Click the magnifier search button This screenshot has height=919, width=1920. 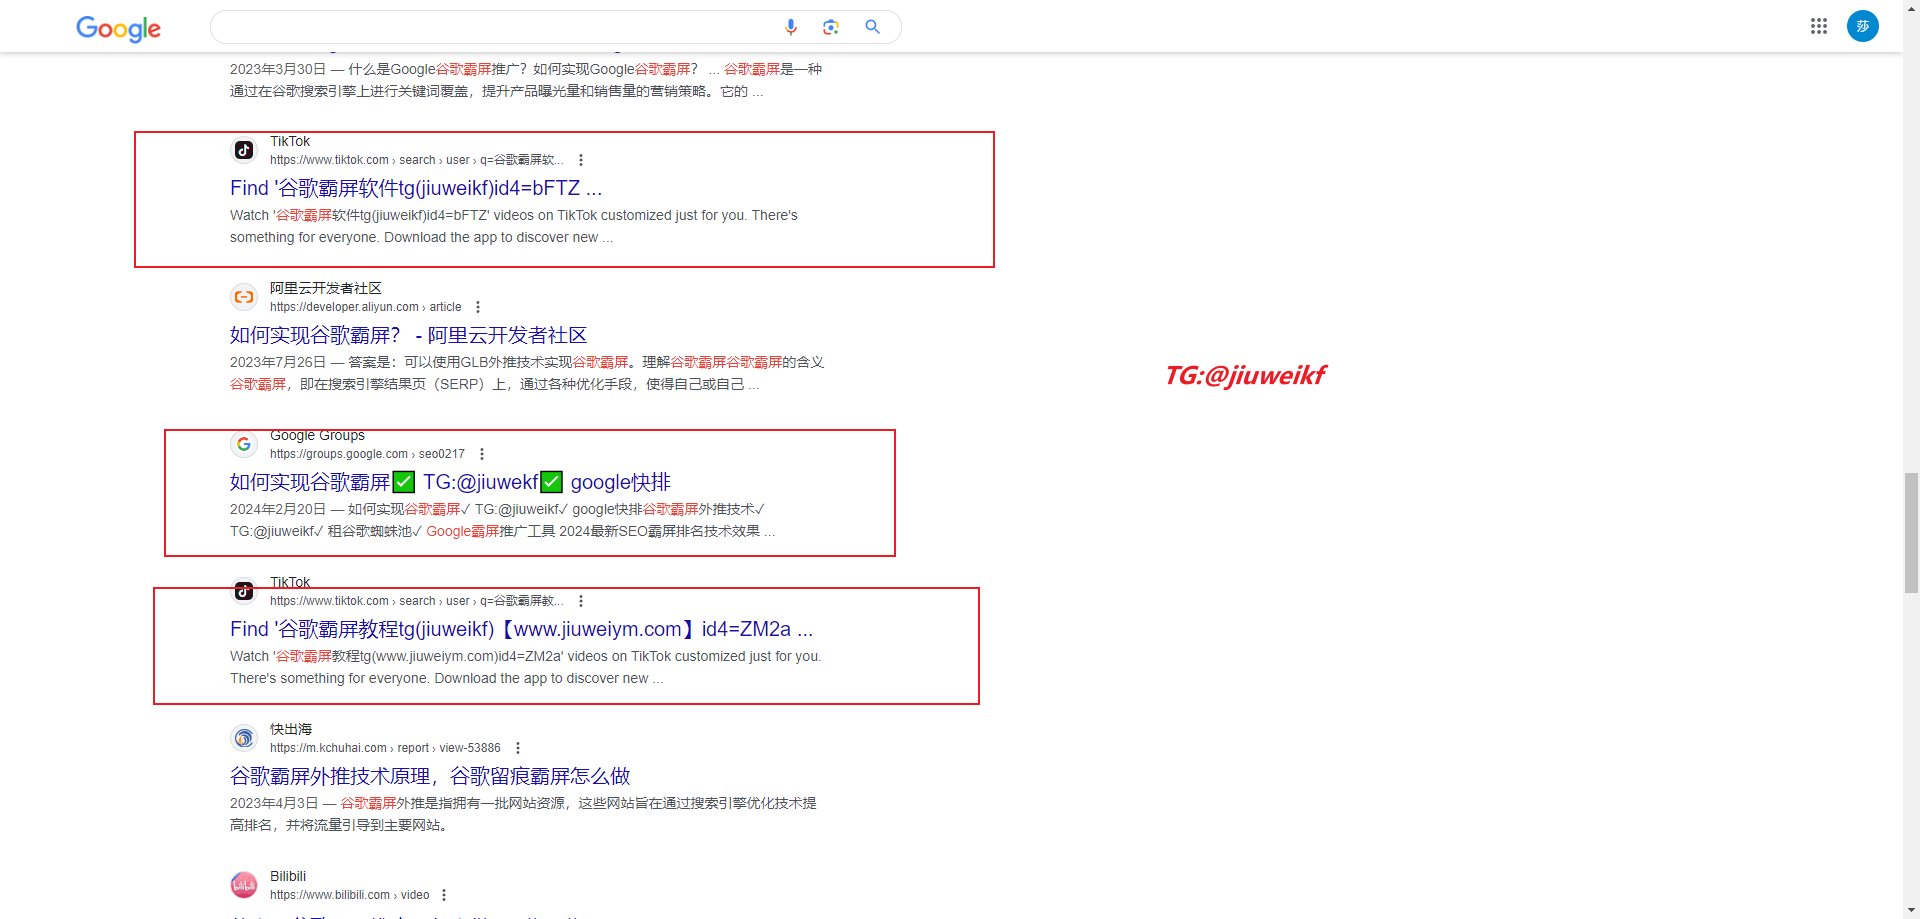point(872,27)
